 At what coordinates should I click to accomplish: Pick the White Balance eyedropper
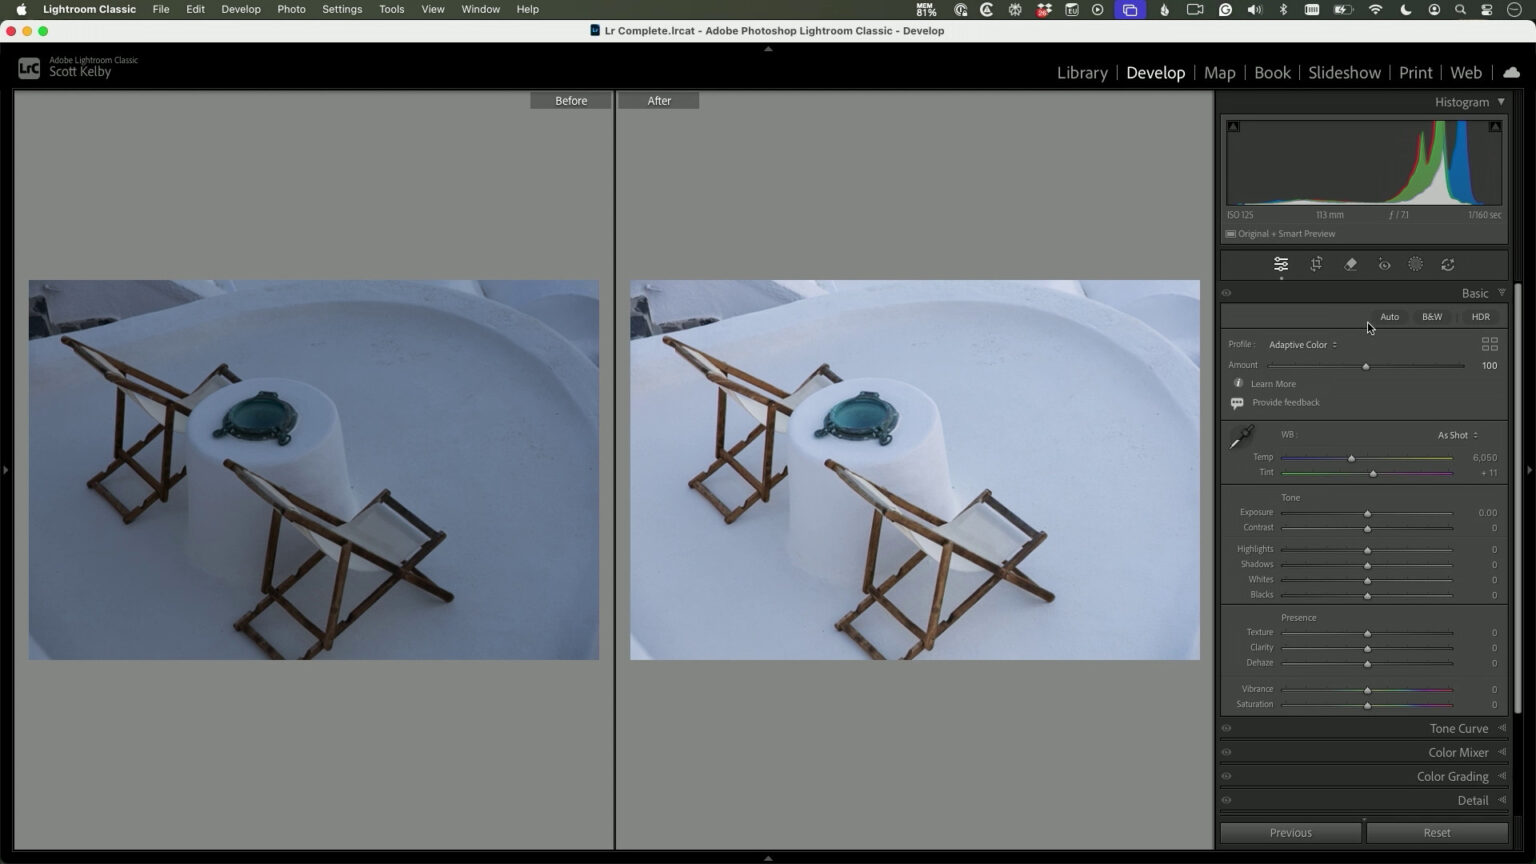(1242, 437)
